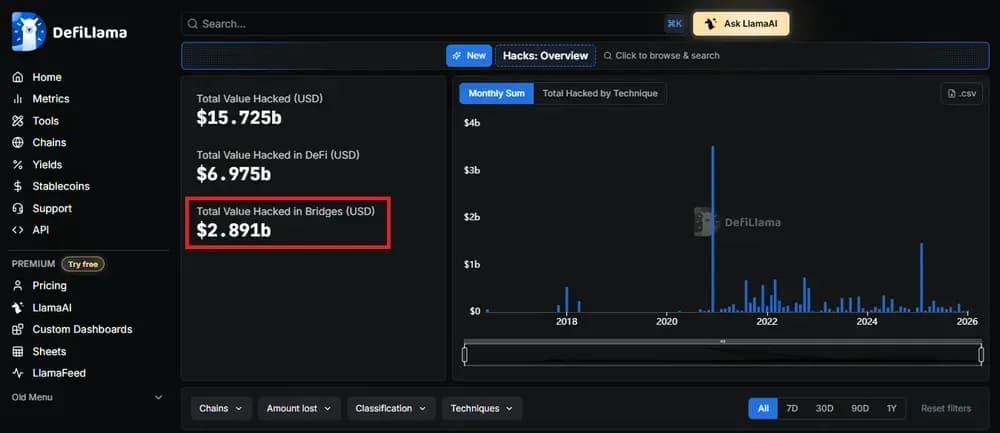Click the Ask LlamaAI button
Screen dimensions: 1000x433
[741, 23]
